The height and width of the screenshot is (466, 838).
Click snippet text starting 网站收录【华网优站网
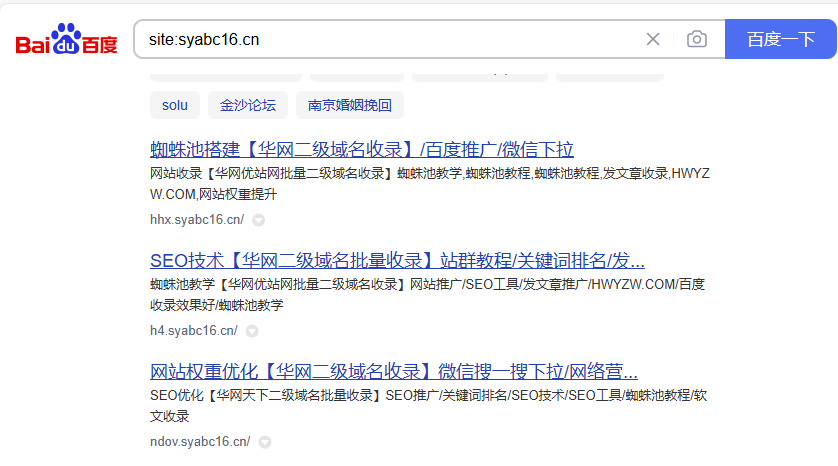pos(430,184)
